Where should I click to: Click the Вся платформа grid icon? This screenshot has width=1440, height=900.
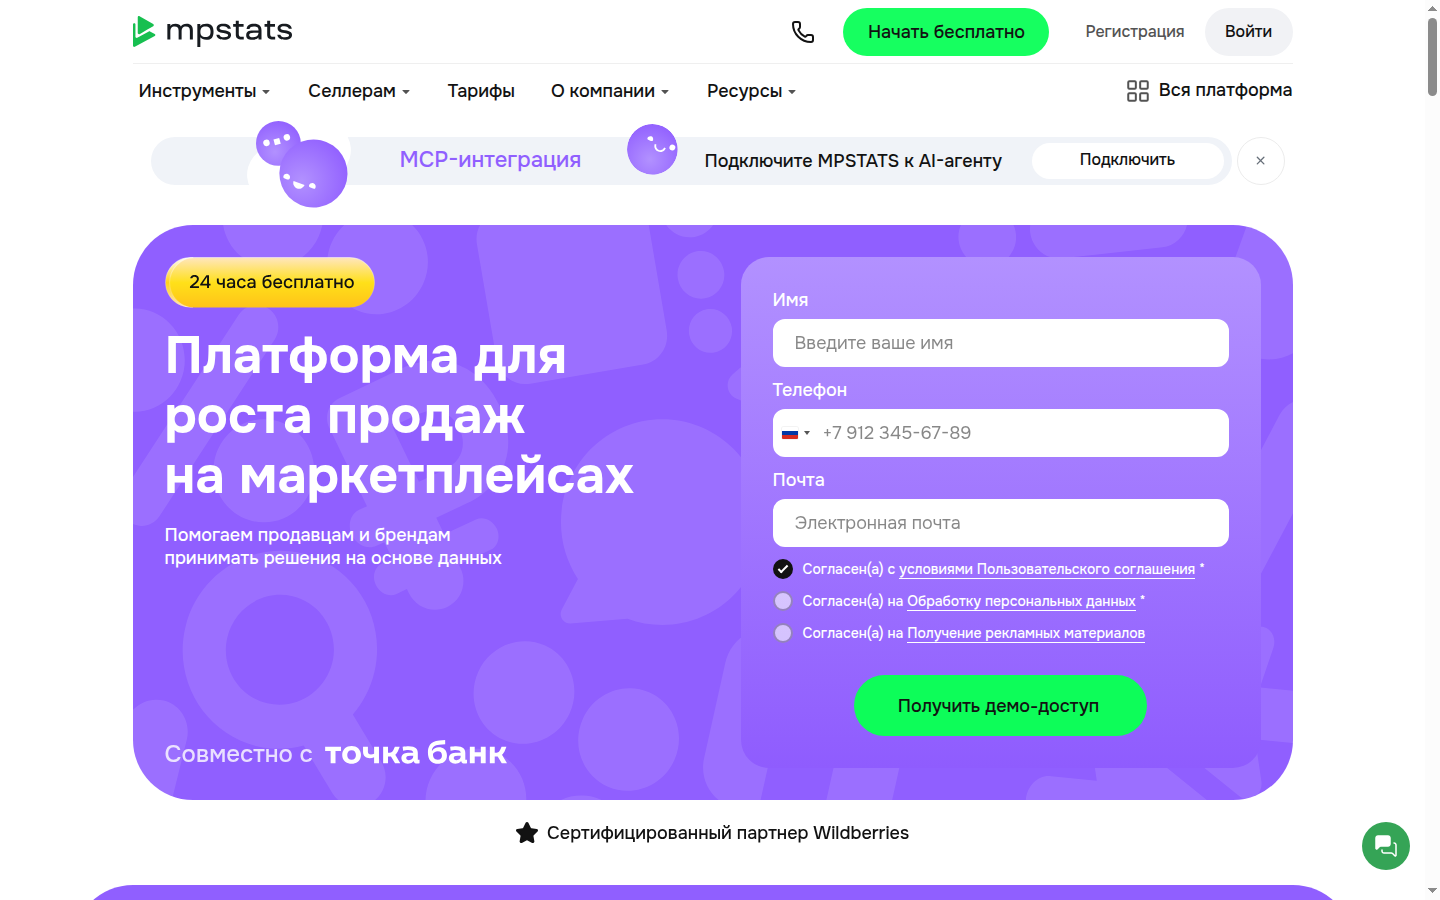tap(1138, 91)
